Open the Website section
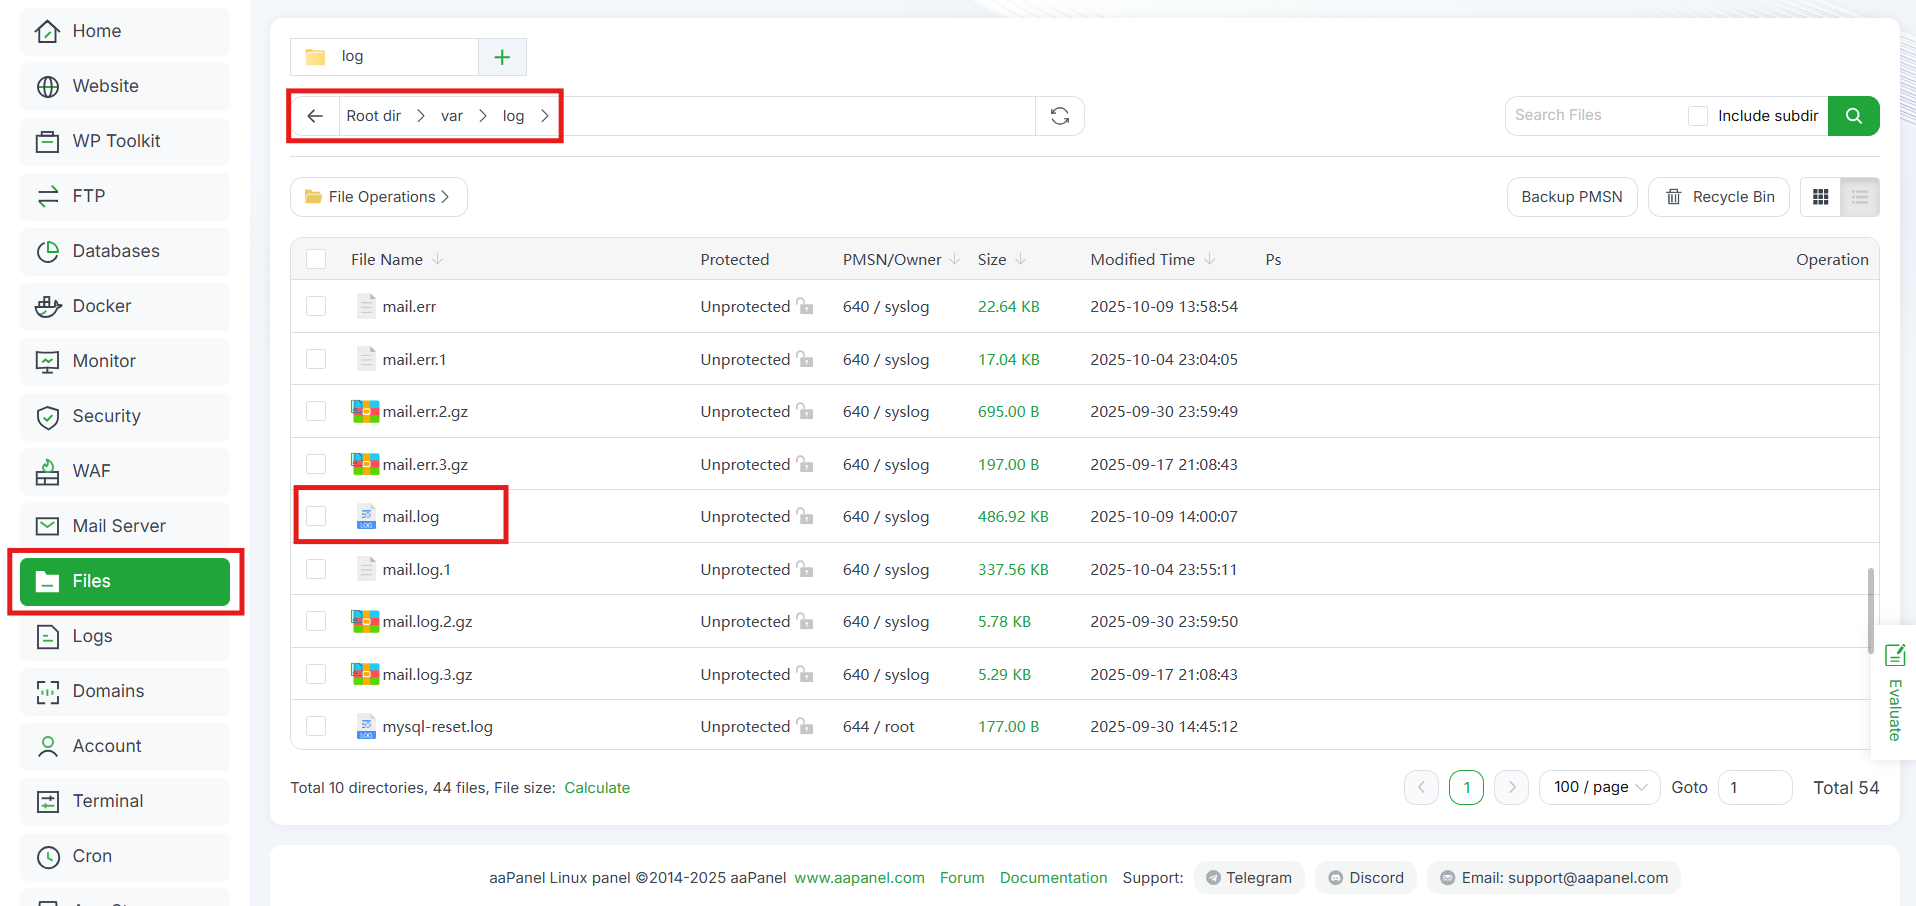Viewport: 1916px width, 906px height. click(125, 86)
